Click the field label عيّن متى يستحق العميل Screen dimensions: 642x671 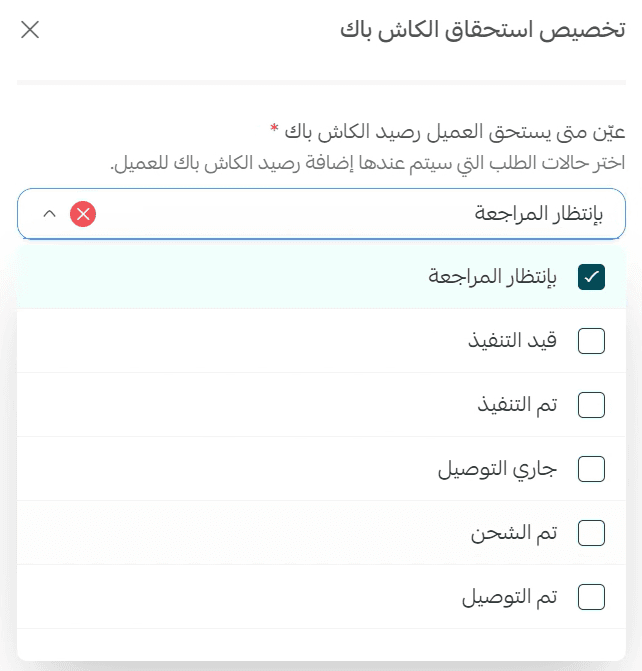(455, 132)
